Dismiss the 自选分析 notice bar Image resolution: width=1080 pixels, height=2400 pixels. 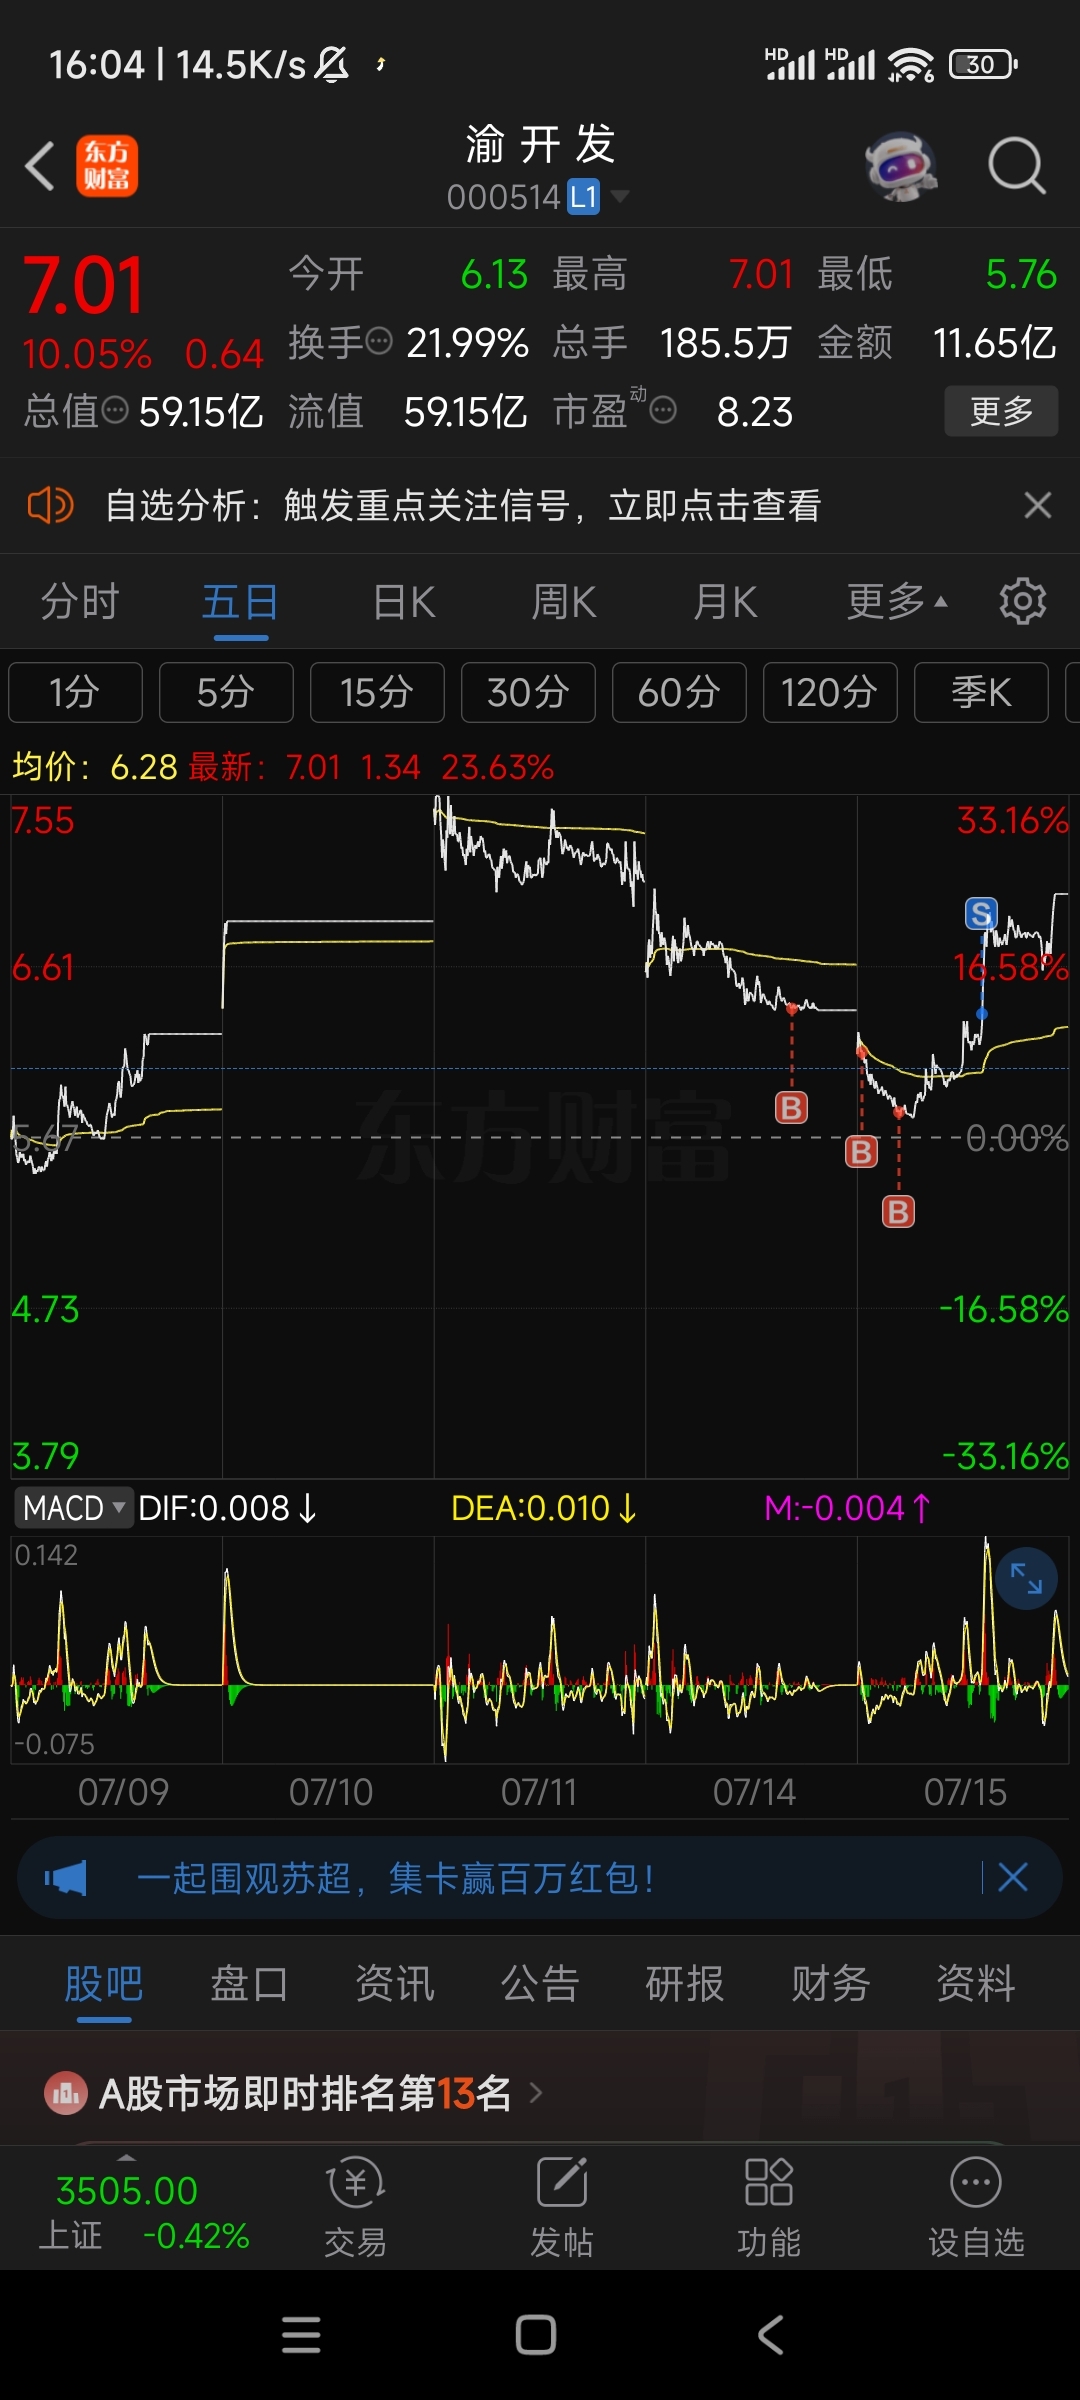(1038, 505)
